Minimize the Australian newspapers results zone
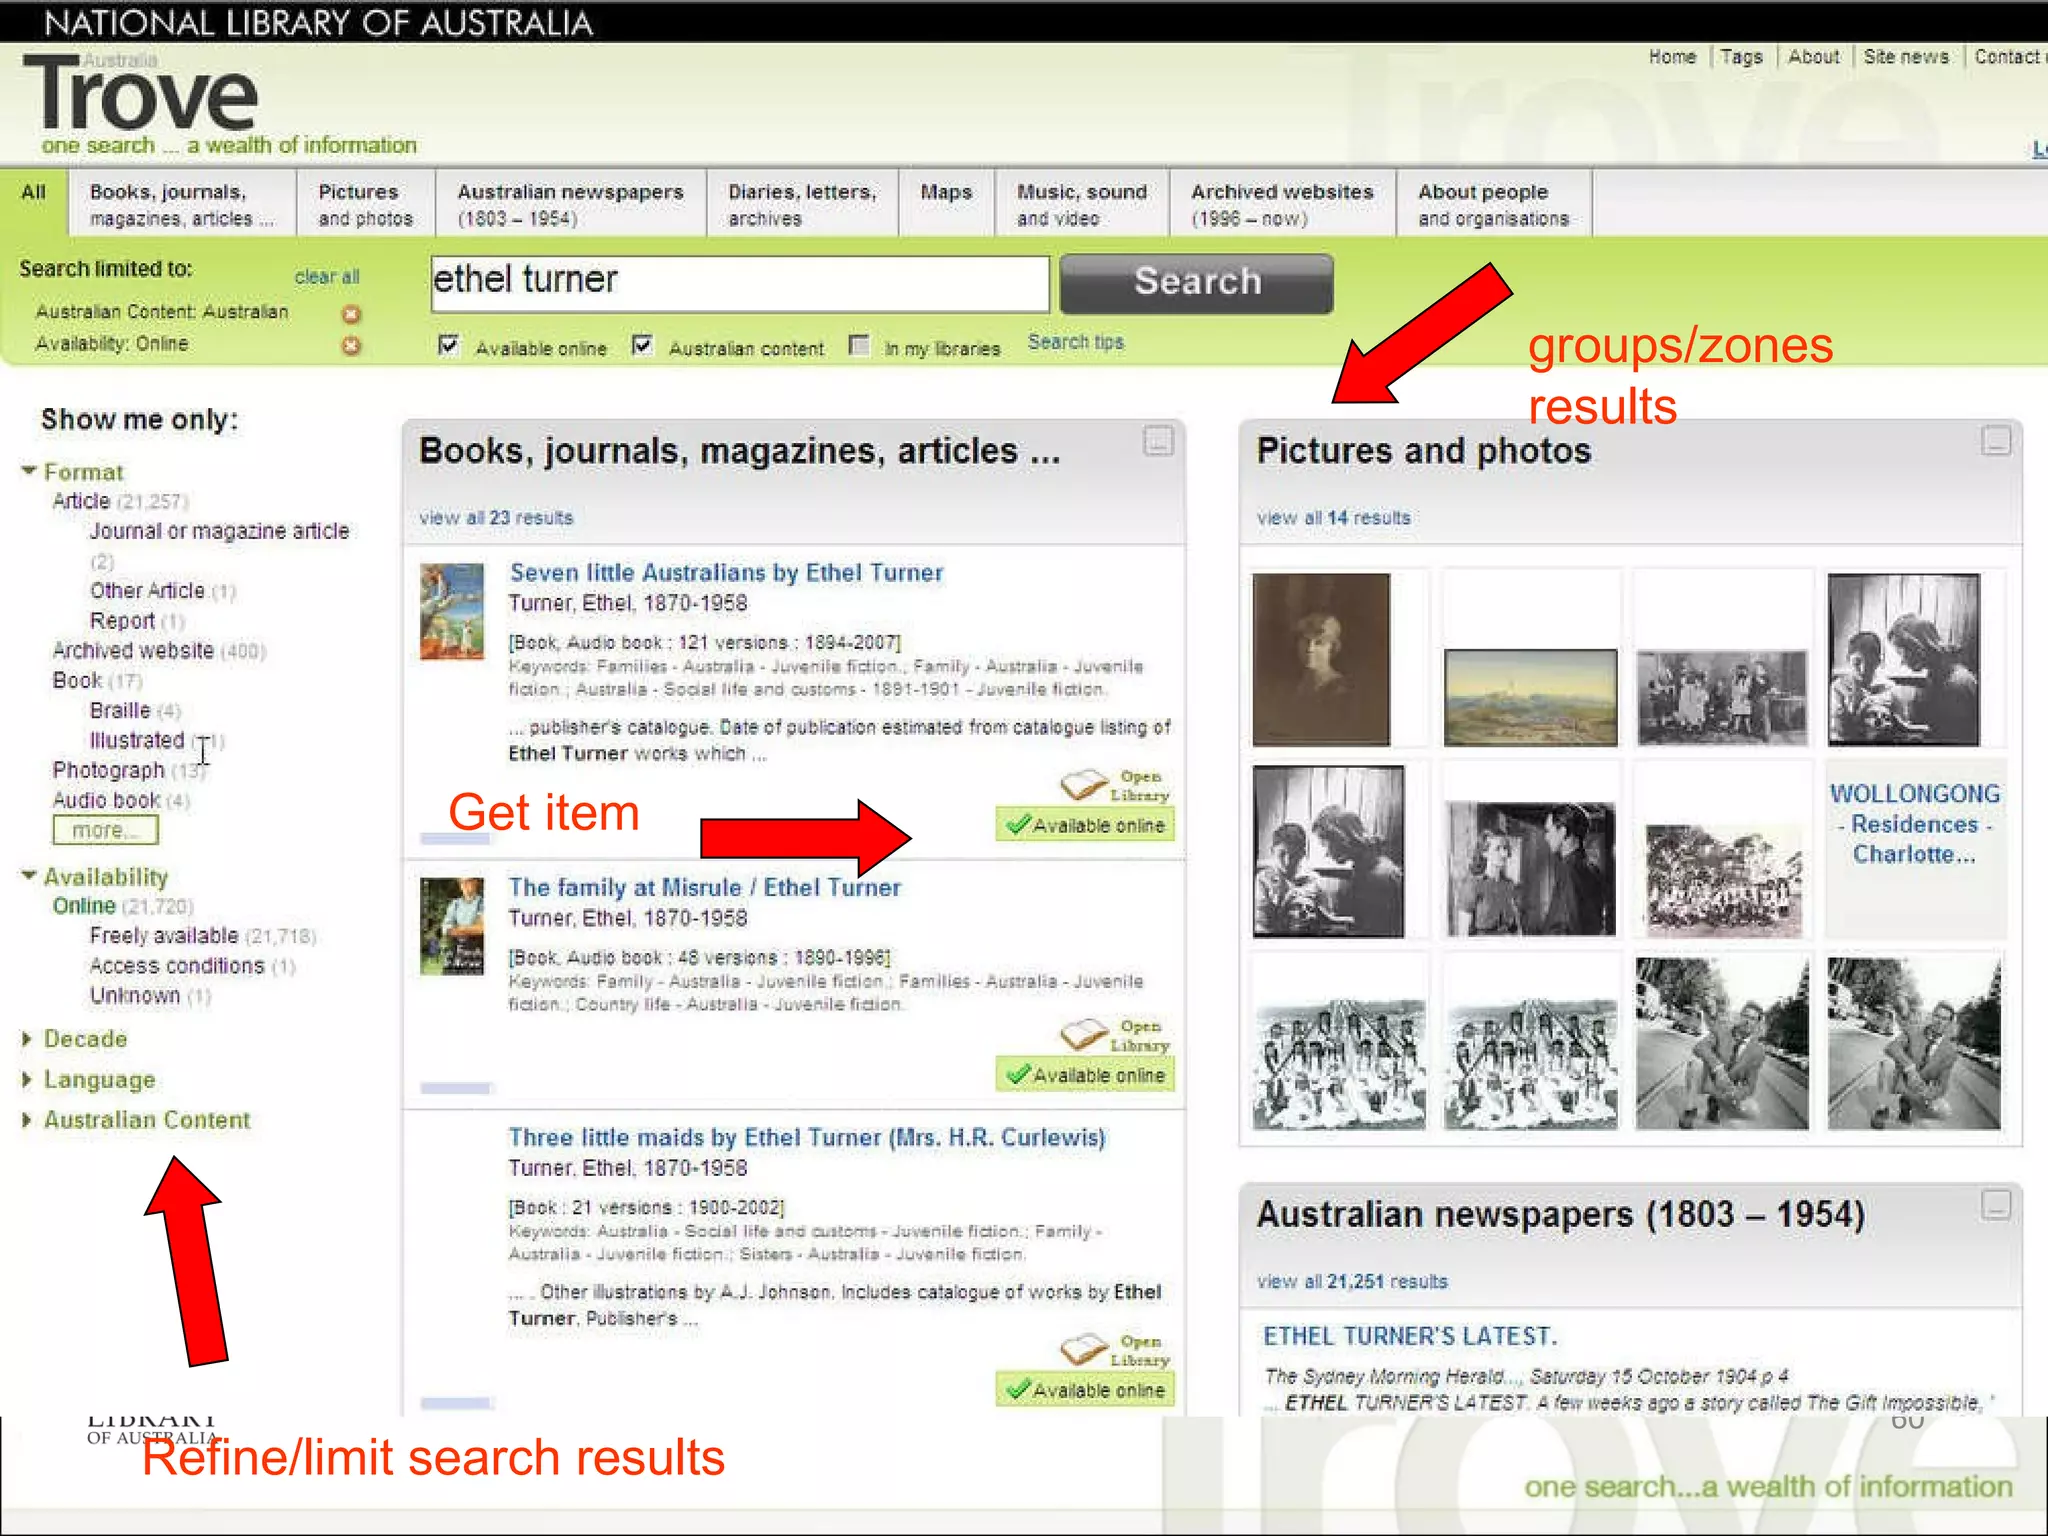The image size is (2048, 1536). point(1995,1205)
